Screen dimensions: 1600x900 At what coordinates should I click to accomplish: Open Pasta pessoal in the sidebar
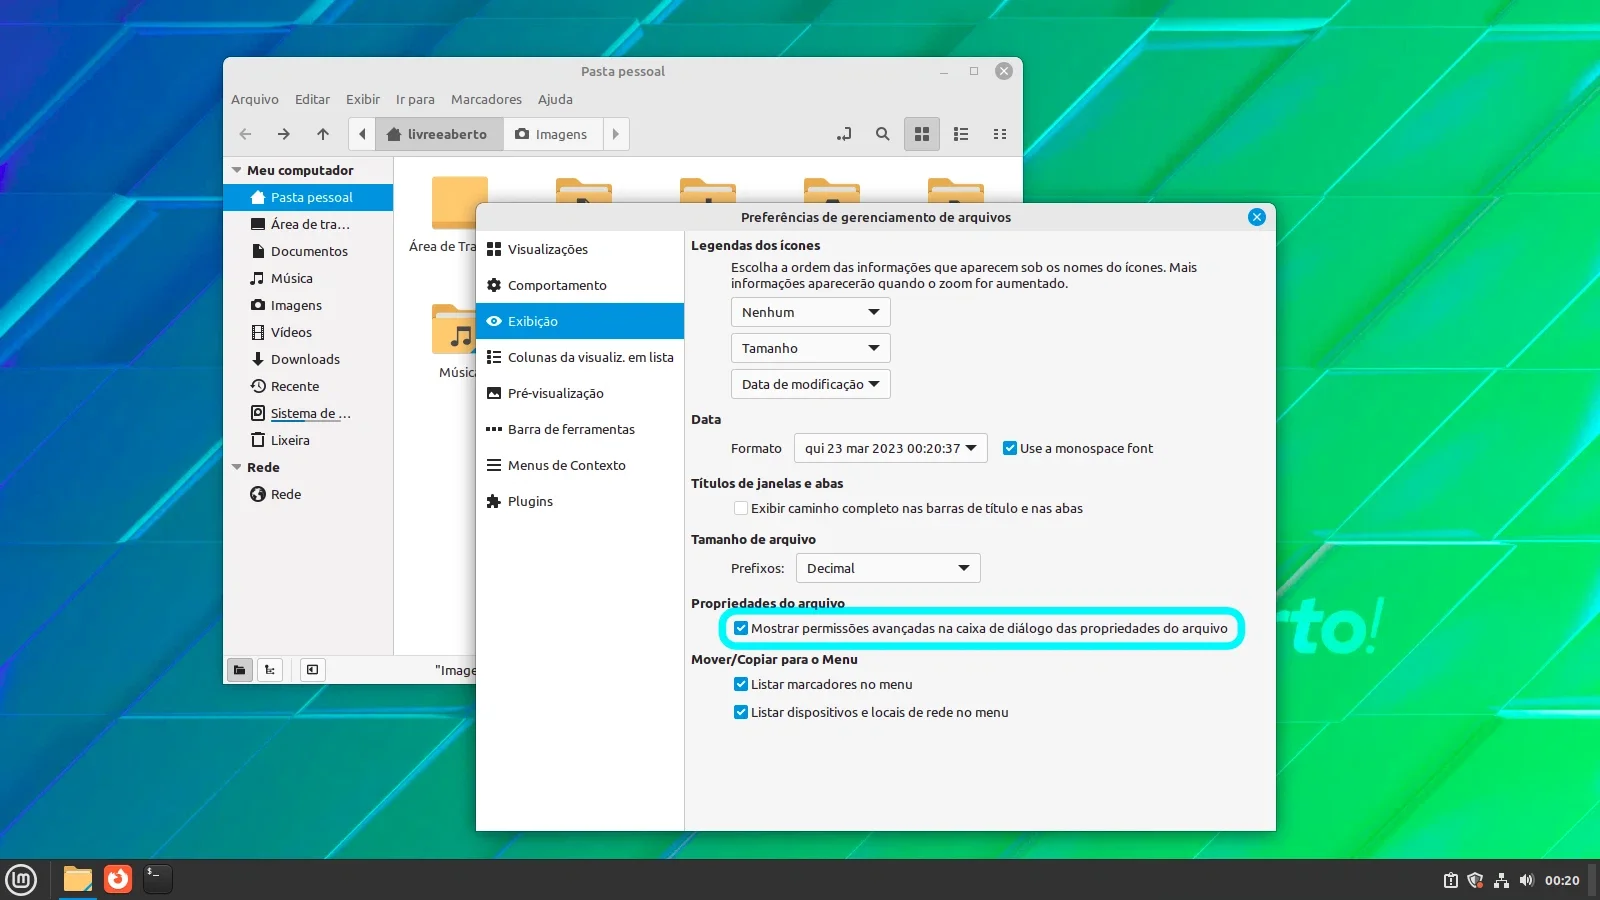click(x=308, y=197)
